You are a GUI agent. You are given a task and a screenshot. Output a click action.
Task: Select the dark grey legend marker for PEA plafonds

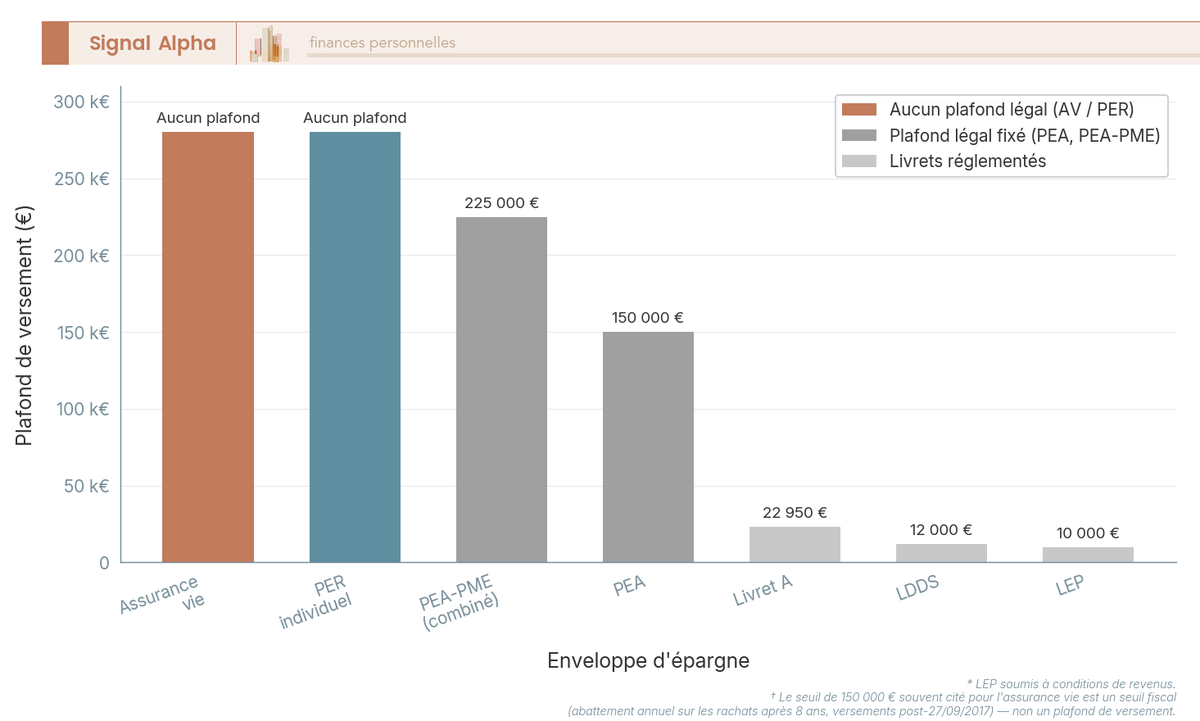pos(862,135)
